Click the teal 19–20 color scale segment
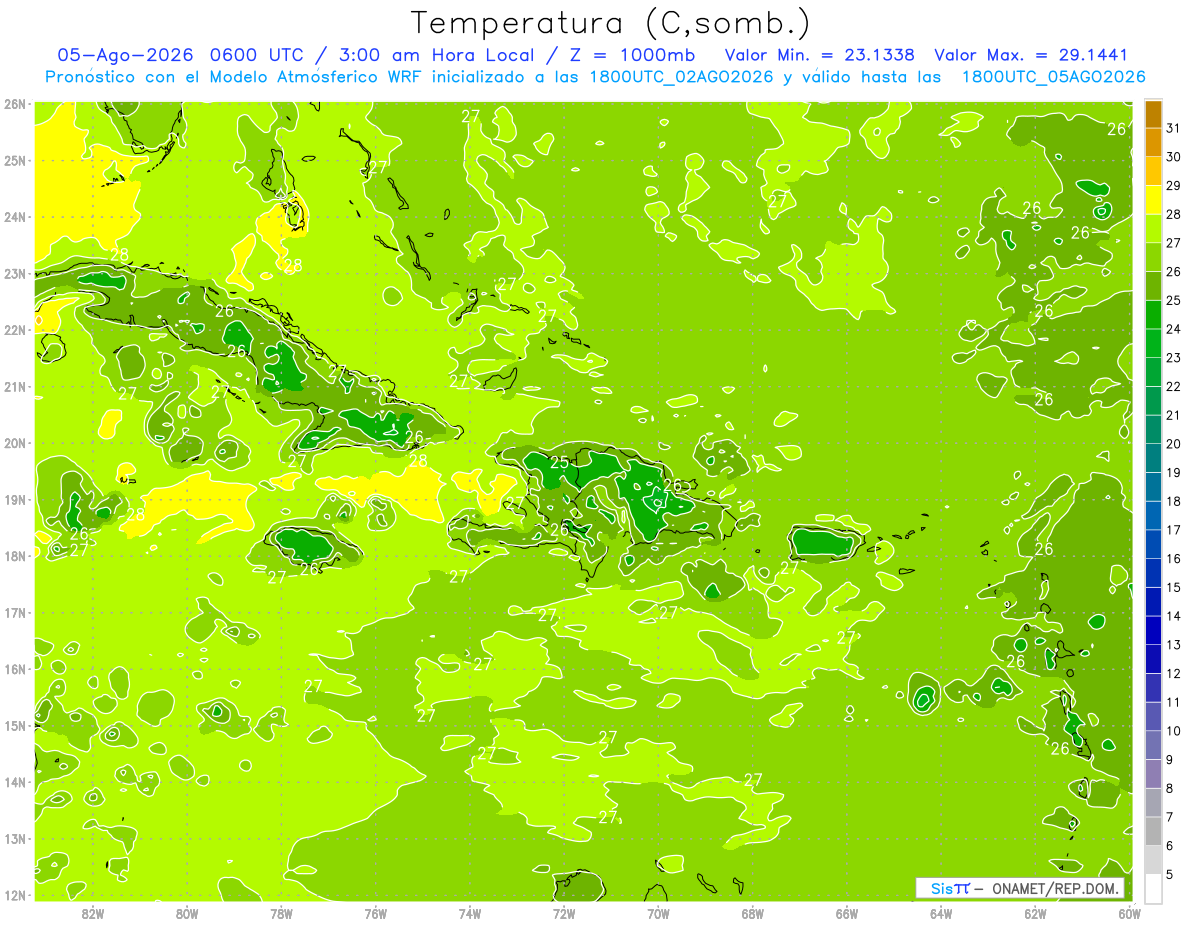Screen dimensions: 1200x927 (x=1153, y=458)
